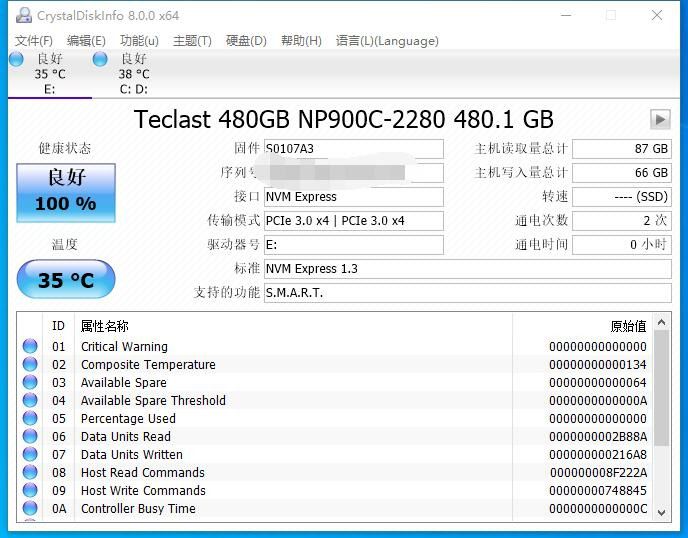
Task: Select the Percentage Used attribute name
Action: point(128,419)
